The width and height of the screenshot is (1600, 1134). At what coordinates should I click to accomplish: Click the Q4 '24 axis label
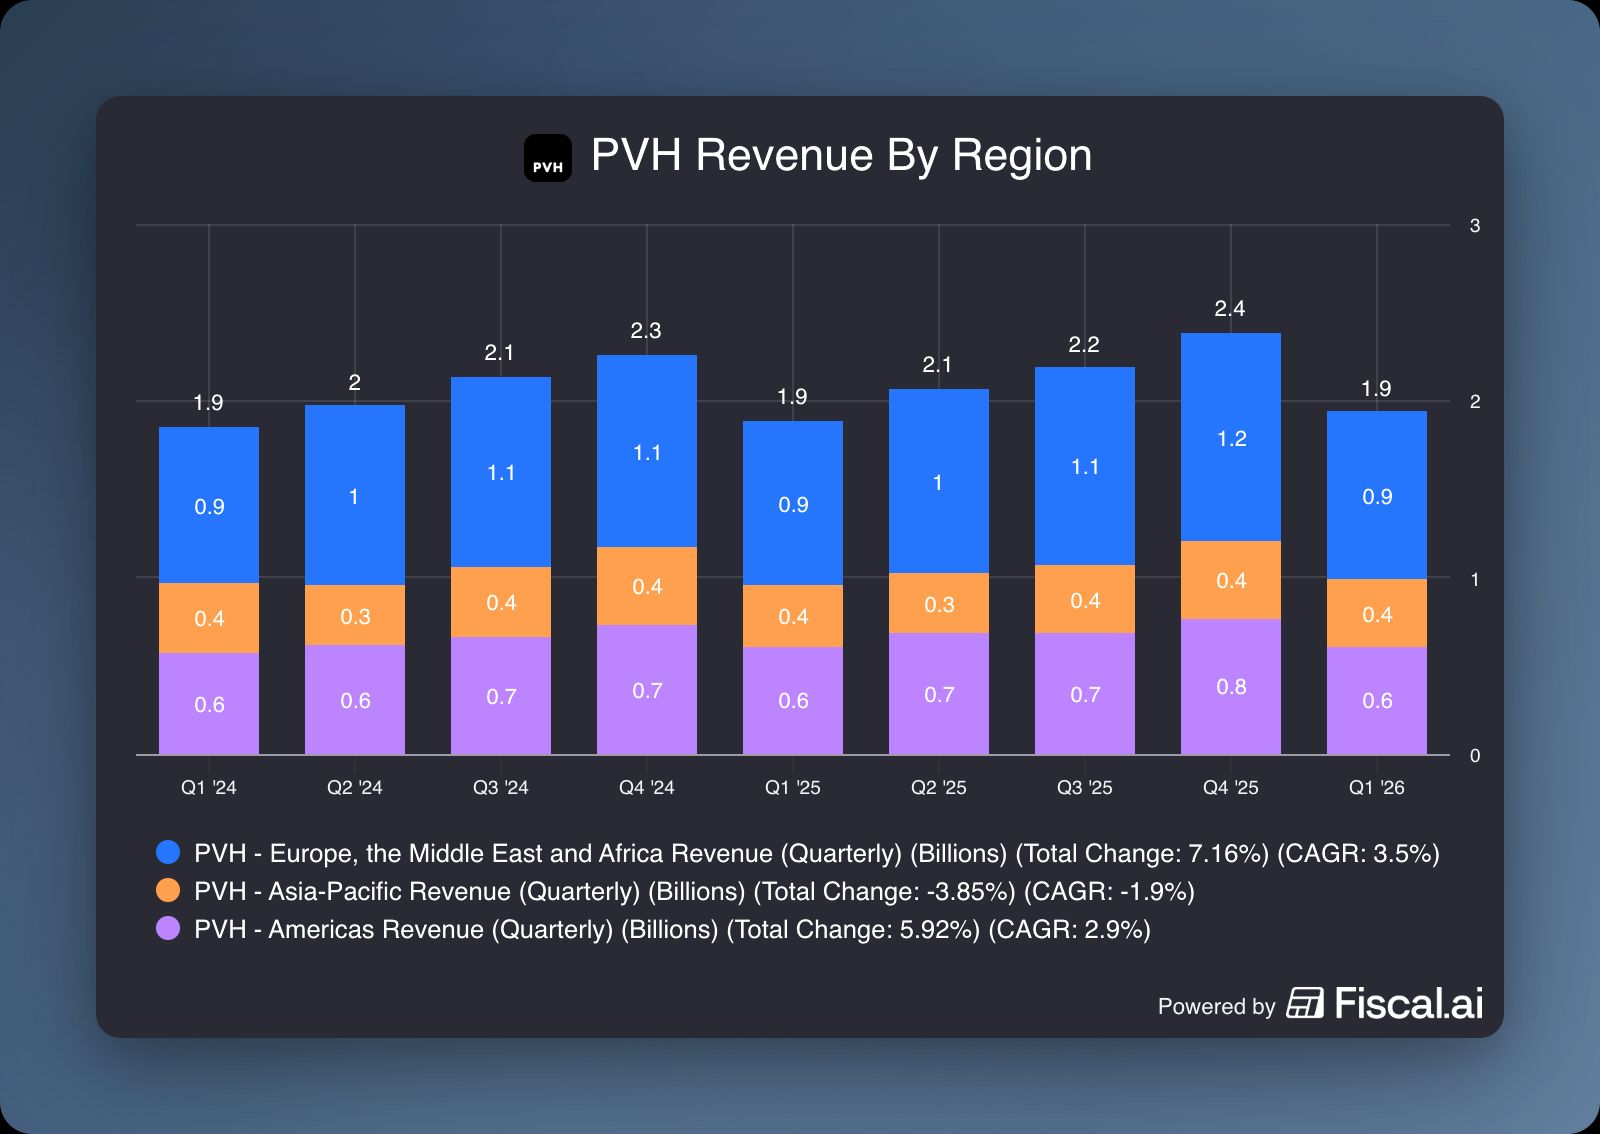point(647,787)
